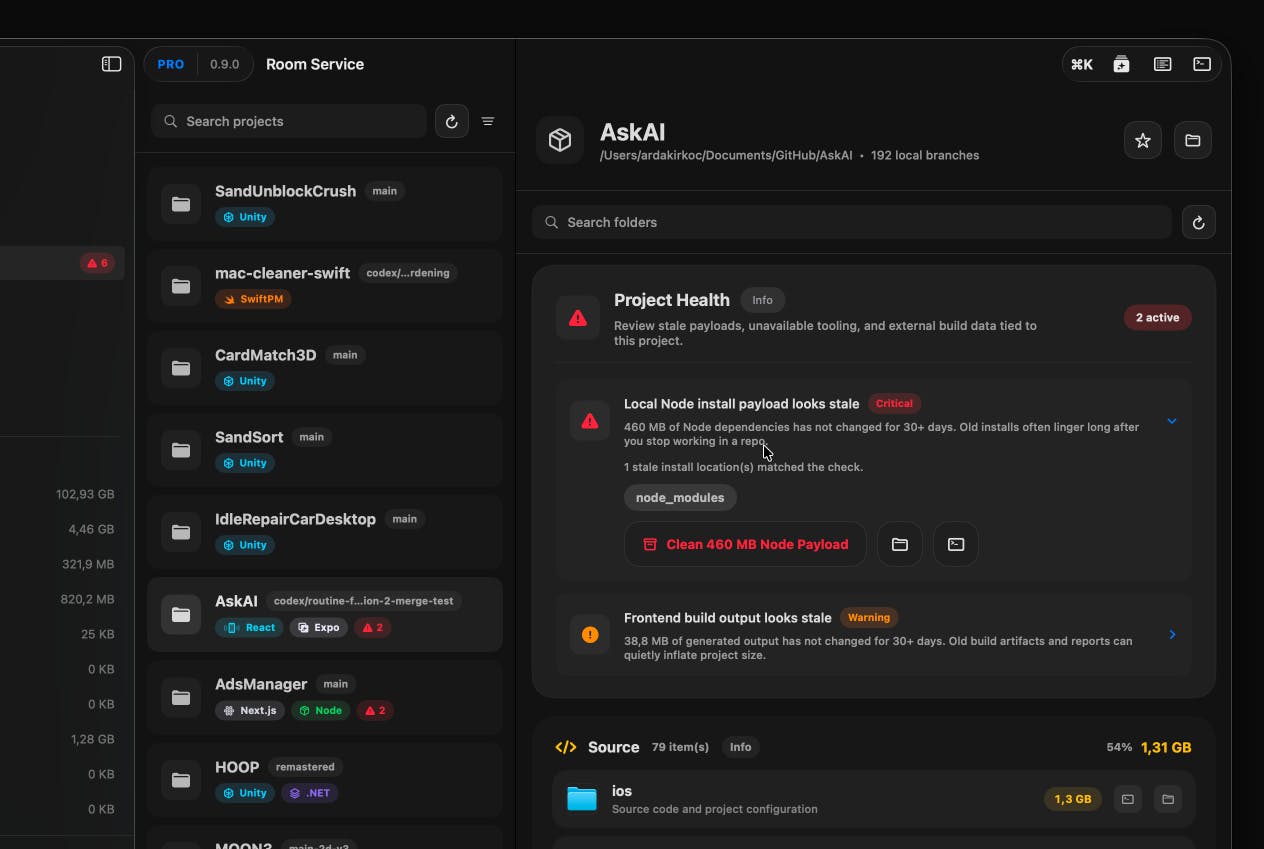Focus the Search folders field
The width and height of the screenshot is (1264, 849).
(x=852, y=222)
